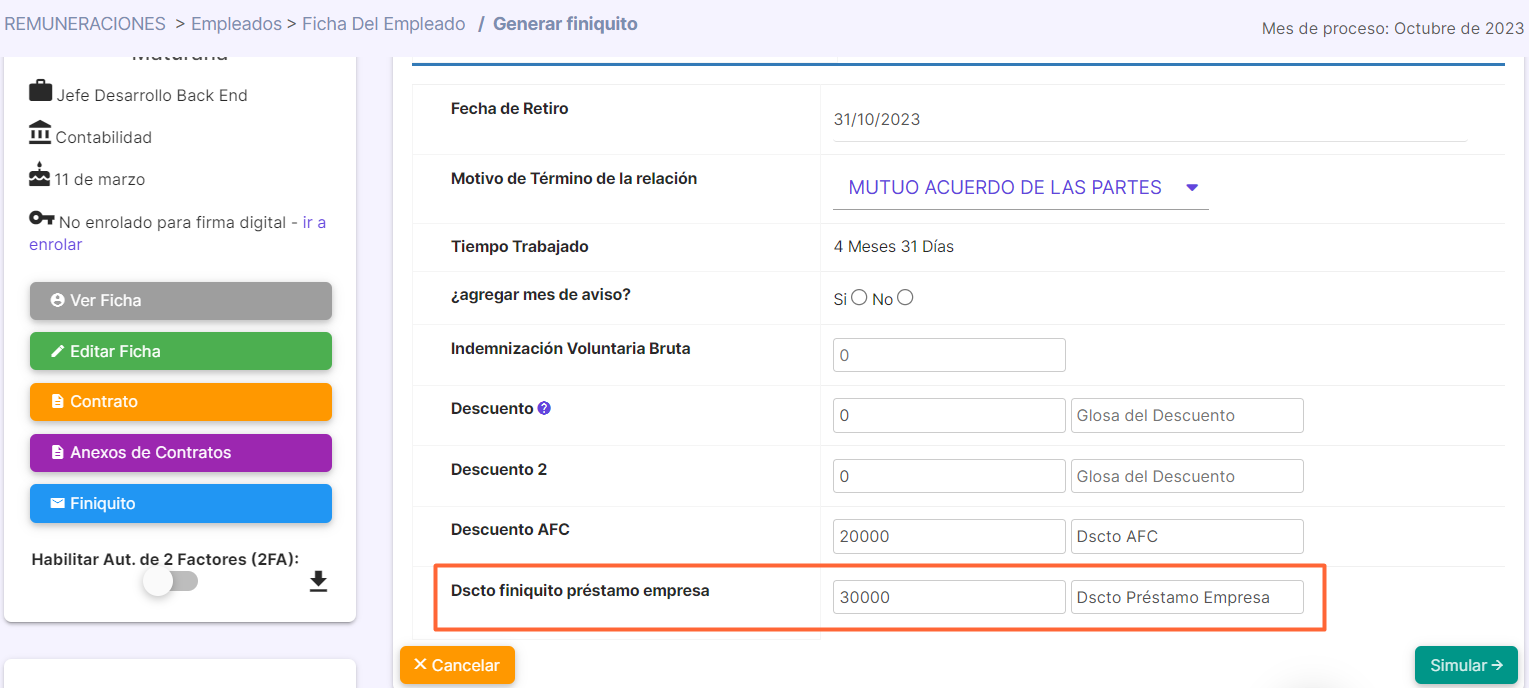Viewport: 1529px width, 688px height.
Task: Toggle the 2FA authentication switch
Action: tap(170, 581)
